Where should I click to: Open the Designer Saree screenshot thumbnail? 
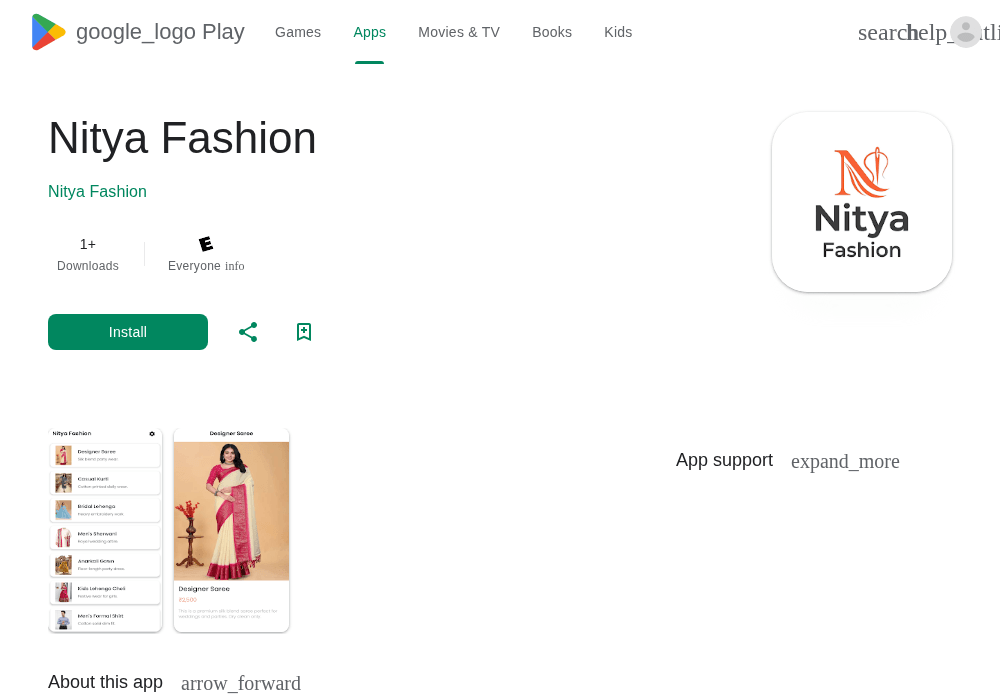(232, 530)
